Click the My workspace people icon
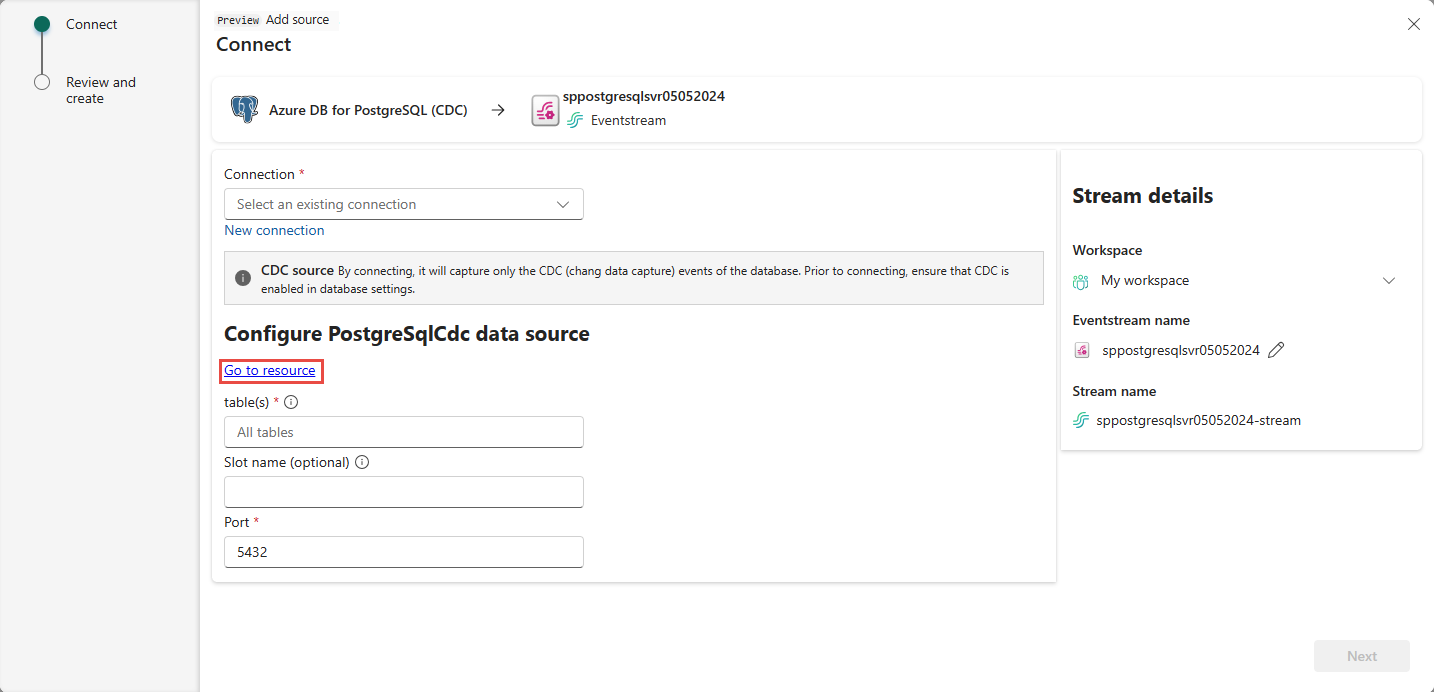Viewport: 1434px width, 692px height. [1081, 281]
